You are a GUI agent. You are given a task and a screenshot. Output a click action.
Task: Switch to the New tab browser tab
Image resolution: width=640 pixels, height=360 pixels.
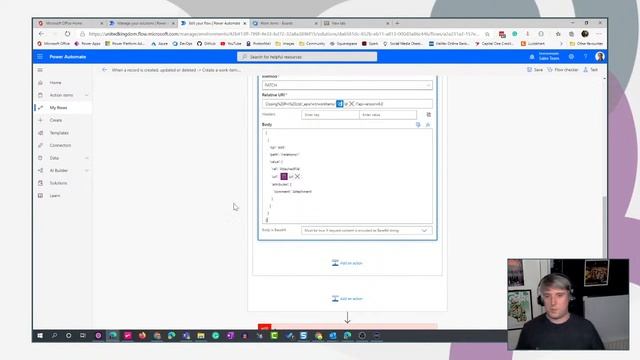(356, 23)
